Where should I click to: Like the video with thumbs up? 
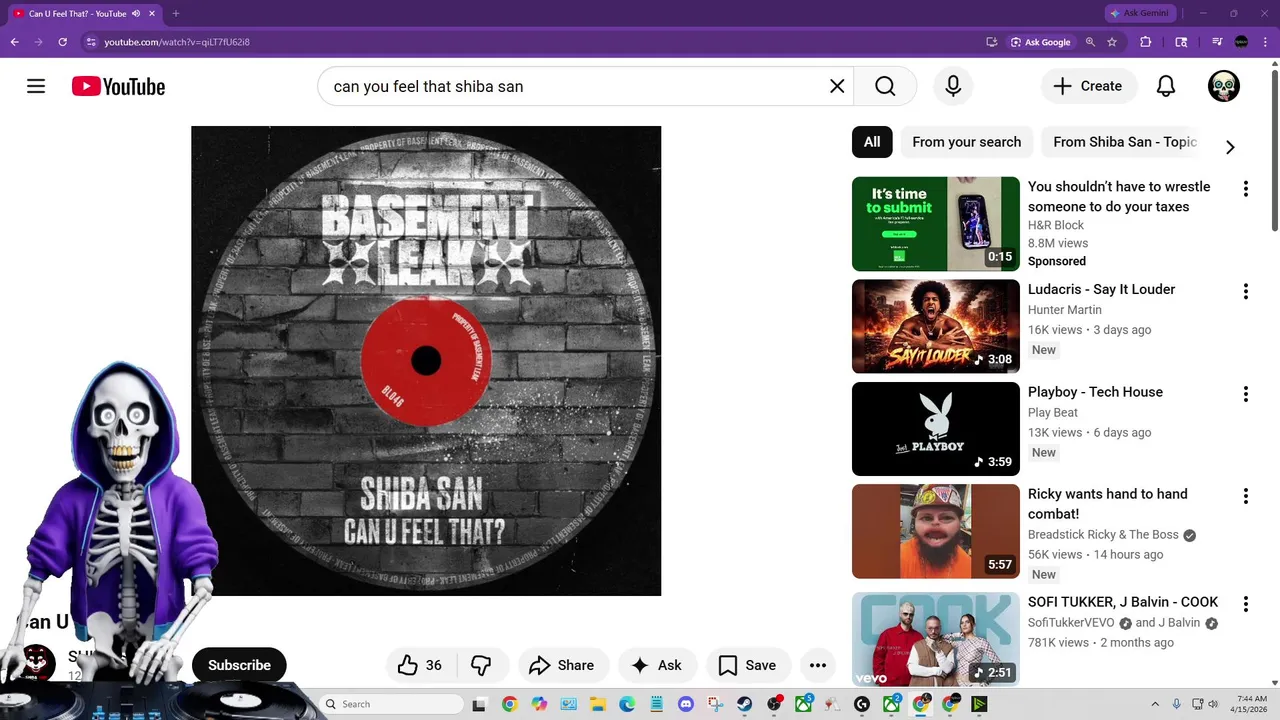coord(420,665)
